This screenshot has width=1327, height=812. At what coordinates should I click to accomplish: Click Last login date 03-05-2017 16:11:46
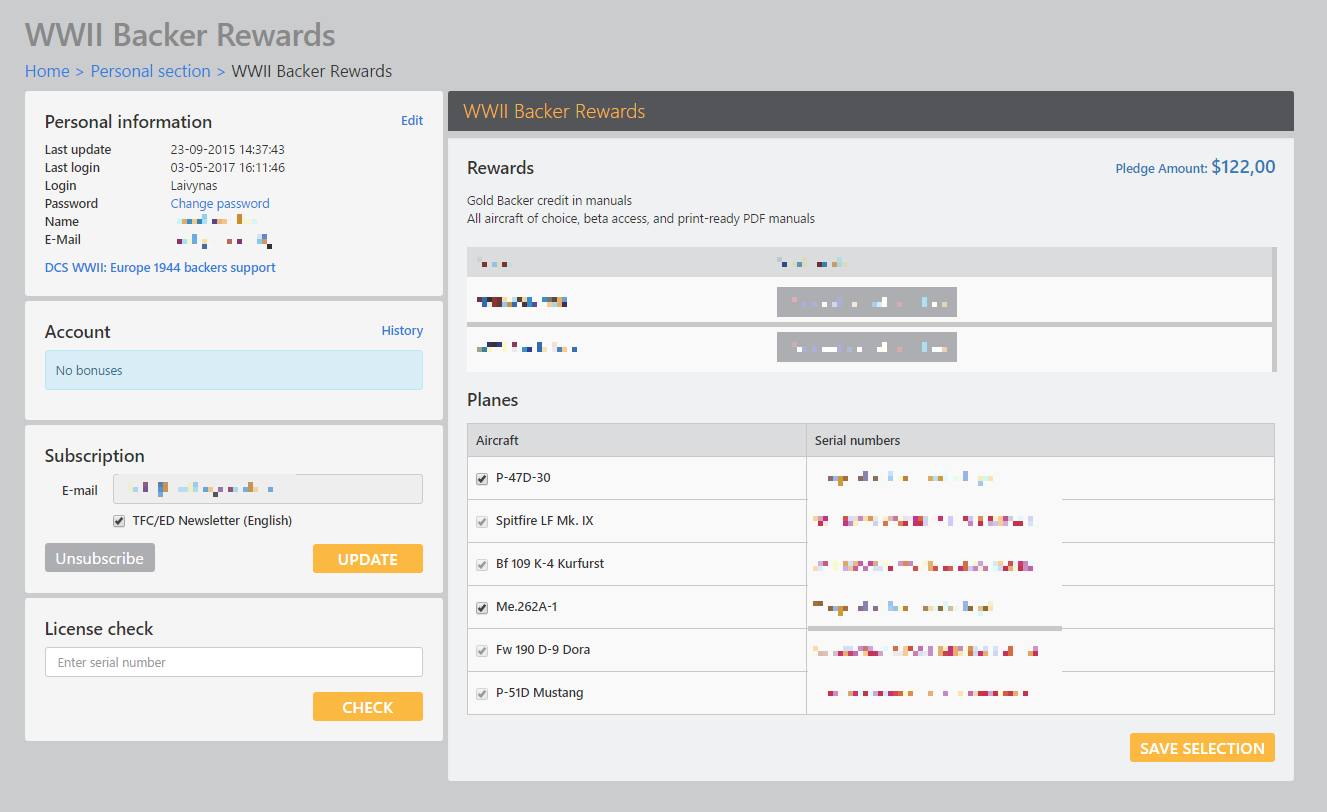tap(228, 168)
